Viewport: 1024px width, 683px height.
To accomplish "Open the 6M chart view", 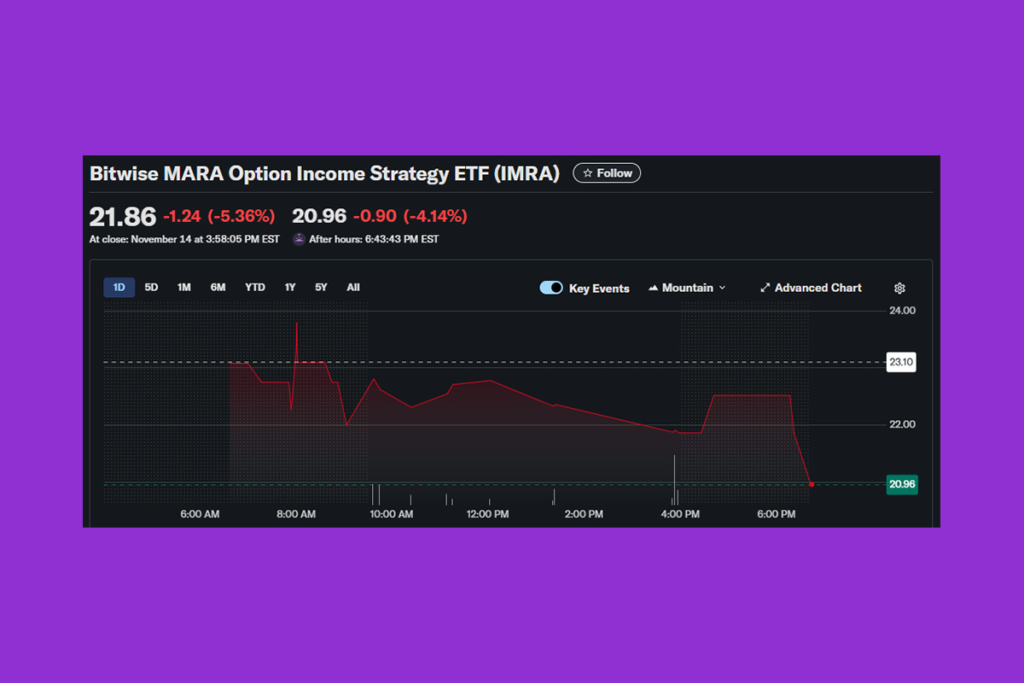I will [218, 287].
